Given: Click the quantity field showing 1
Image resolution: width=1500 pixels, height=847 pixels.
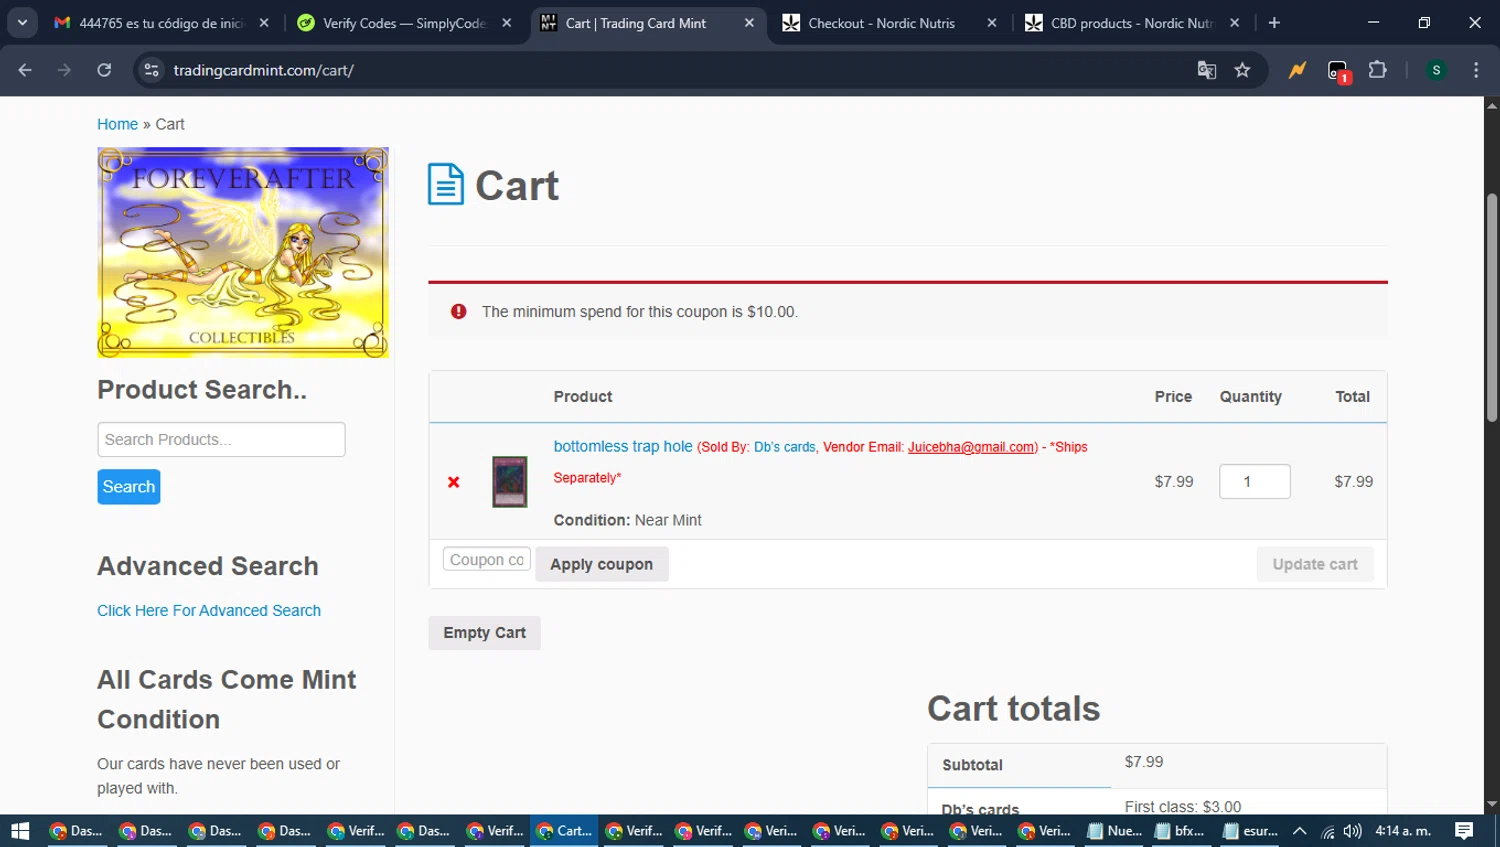Looking at the screenshot, I should point(1255,482).
